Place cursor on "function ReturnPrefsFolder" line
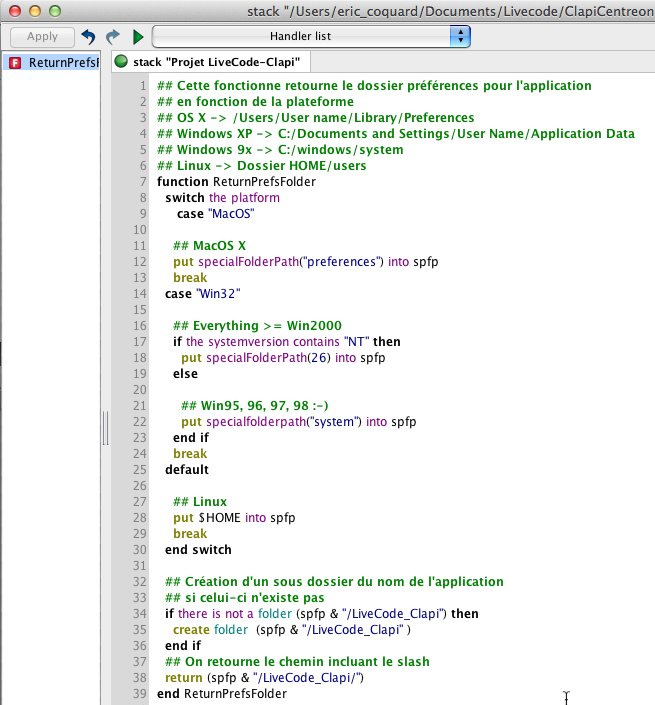655x705 pixels. point(236,182)
